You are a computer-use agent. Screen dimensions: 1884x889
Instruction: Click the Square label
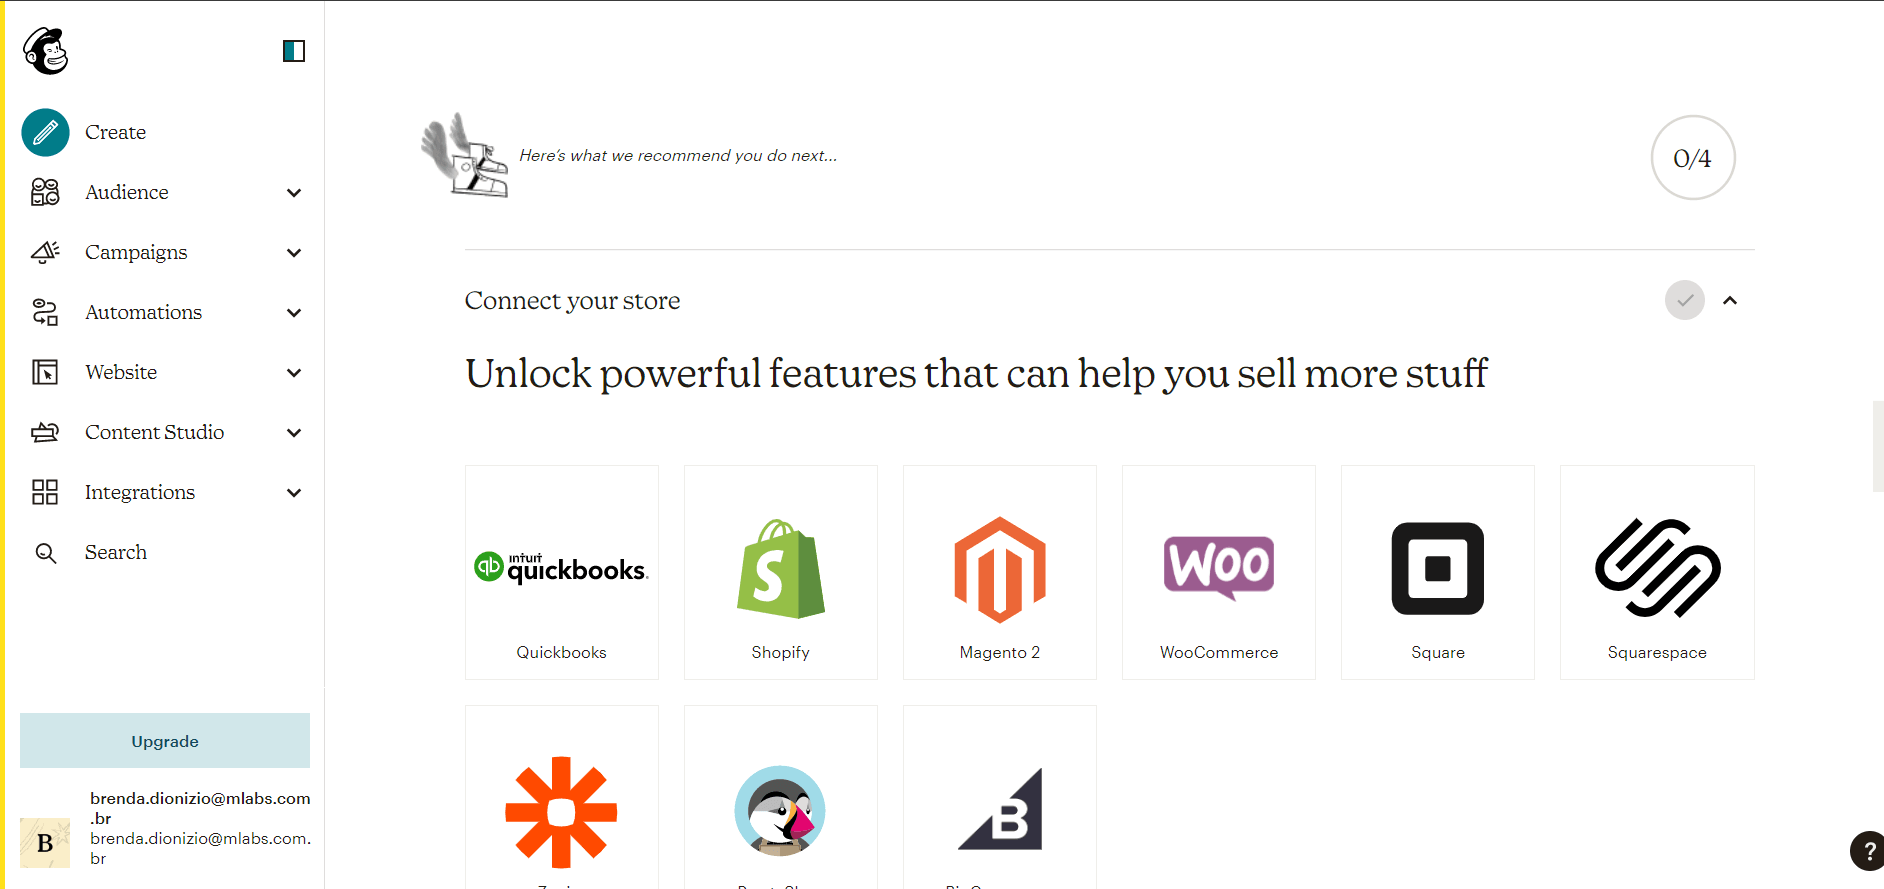point(1438,652)
